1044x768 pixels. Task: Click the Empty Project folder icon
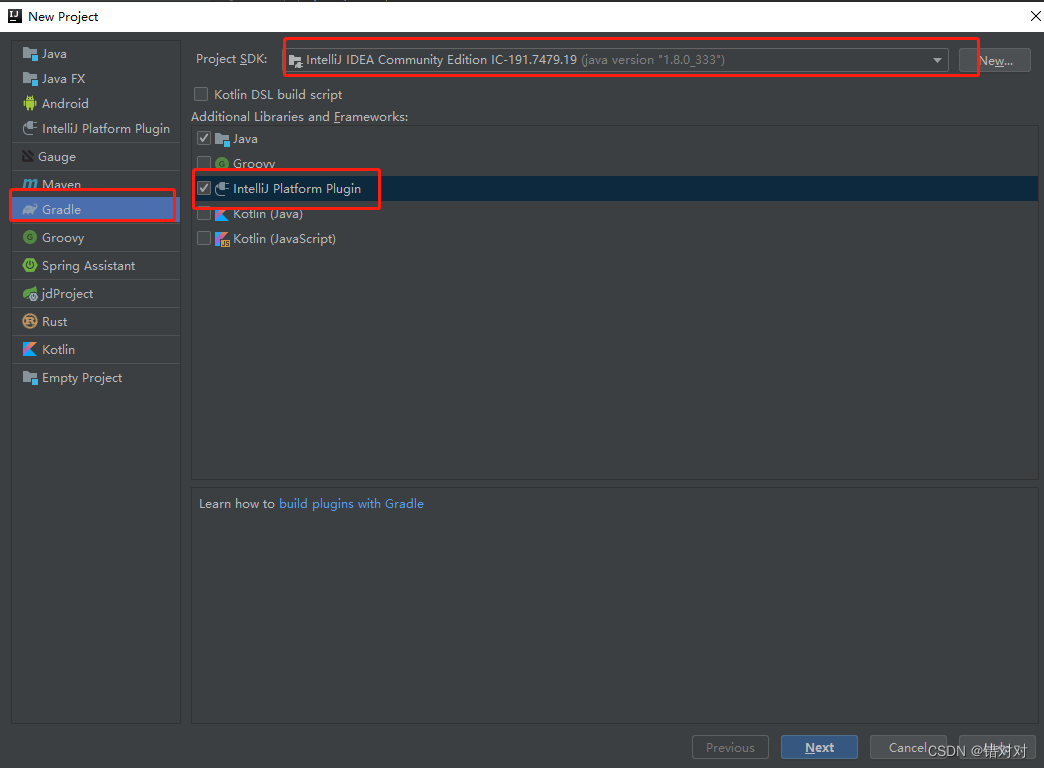click(x=30, y=378)
